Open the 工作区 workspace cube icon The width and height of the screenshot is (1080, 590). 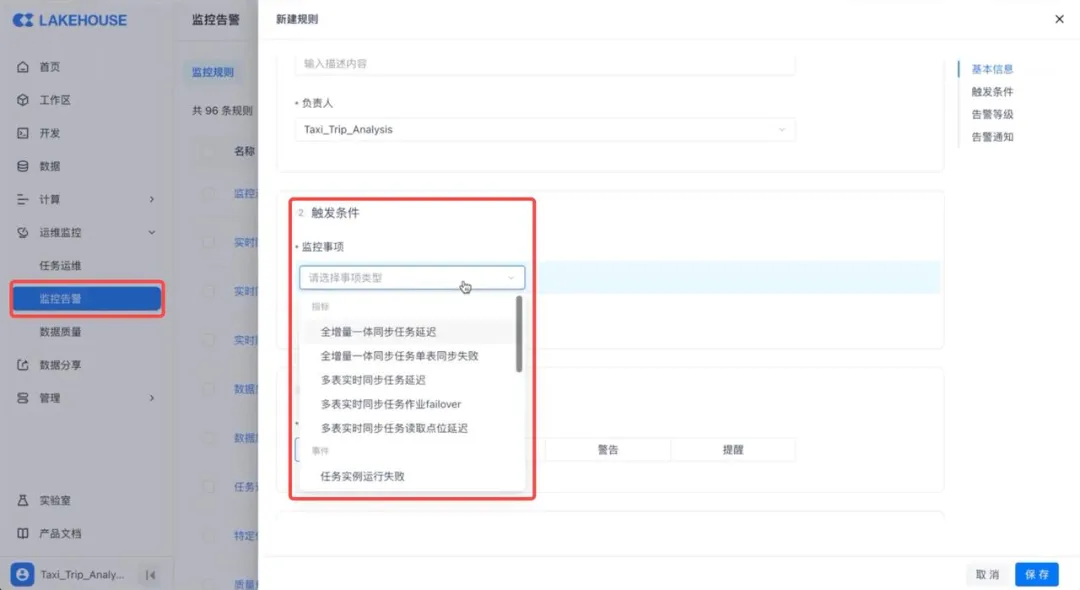(23, 100)
